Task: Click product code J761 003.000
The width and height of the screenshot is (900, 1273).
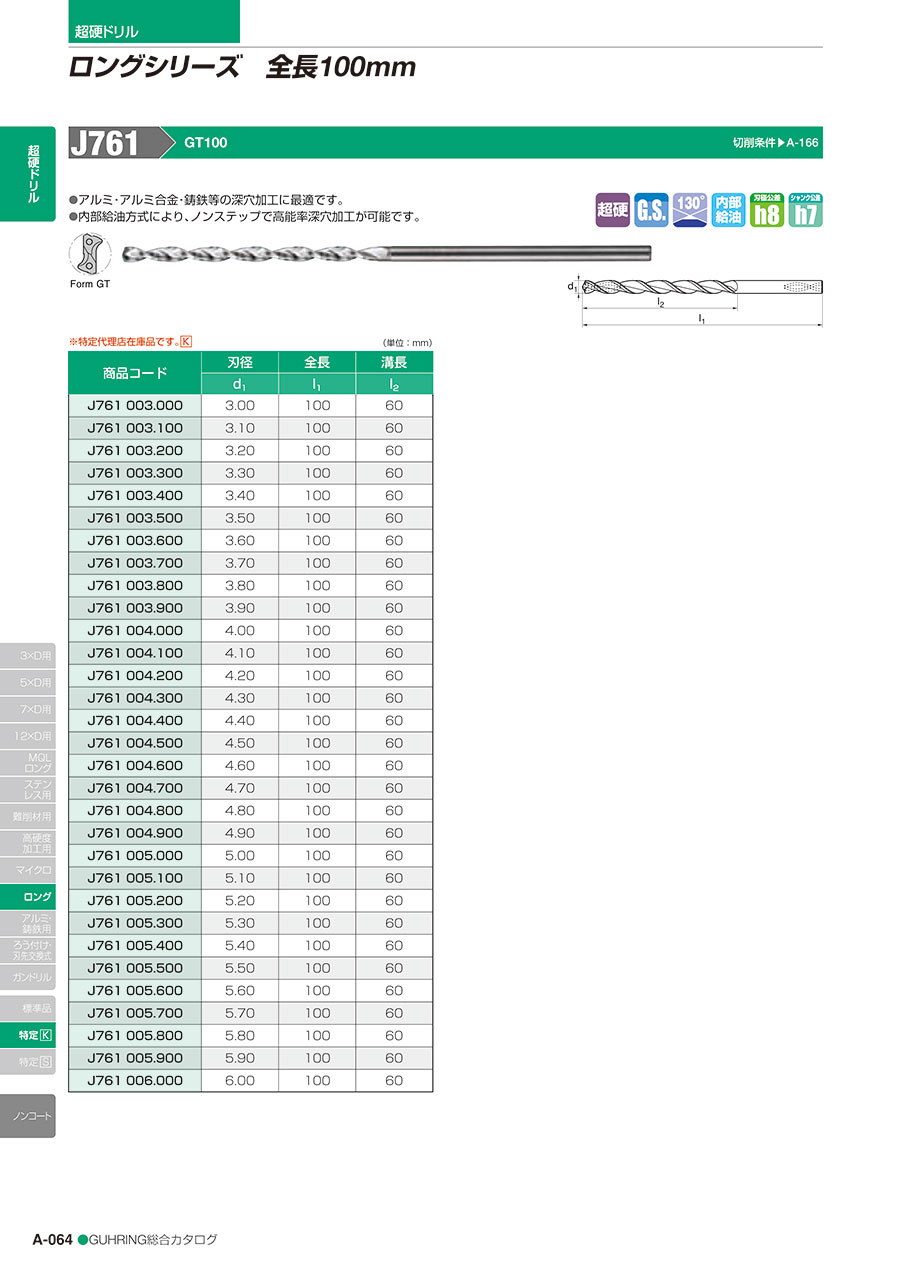Action: tap(135, 406)
